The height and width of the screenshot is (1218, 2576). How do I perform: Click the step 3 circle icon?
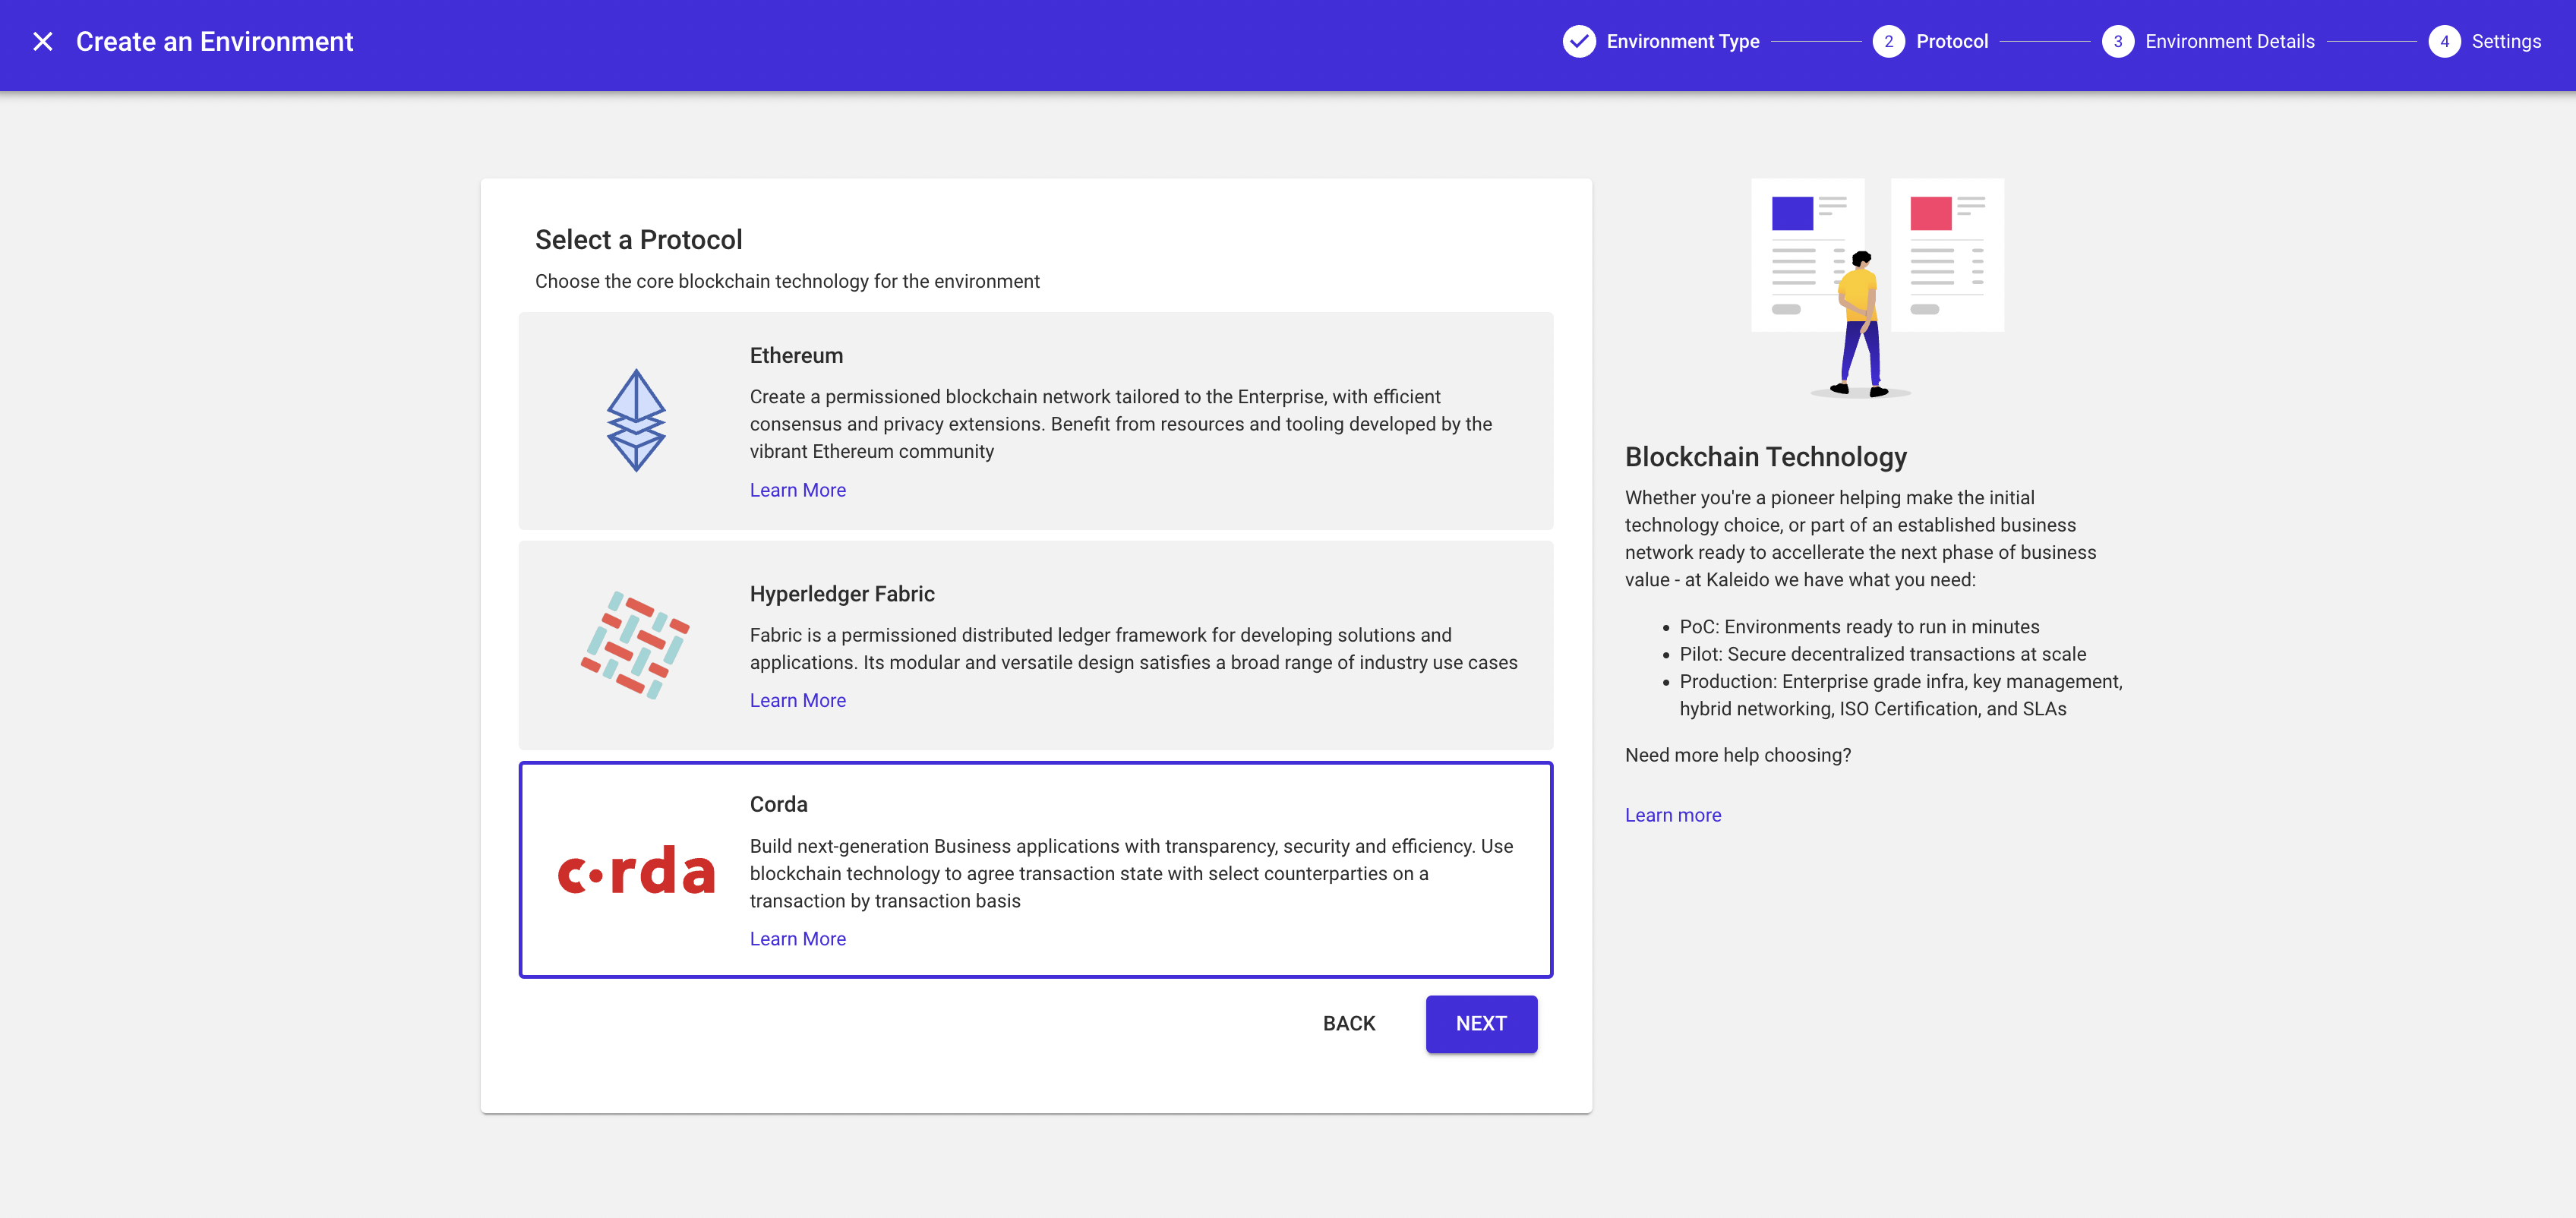pos(2117,41)
